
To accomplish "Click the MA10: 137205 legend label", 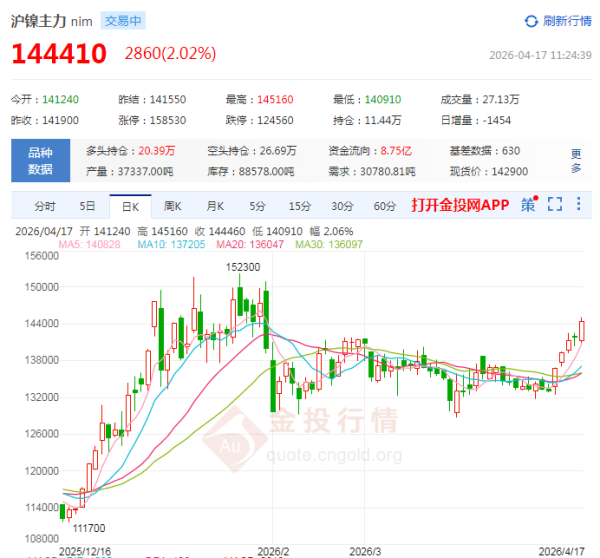I will pos(171,244).
